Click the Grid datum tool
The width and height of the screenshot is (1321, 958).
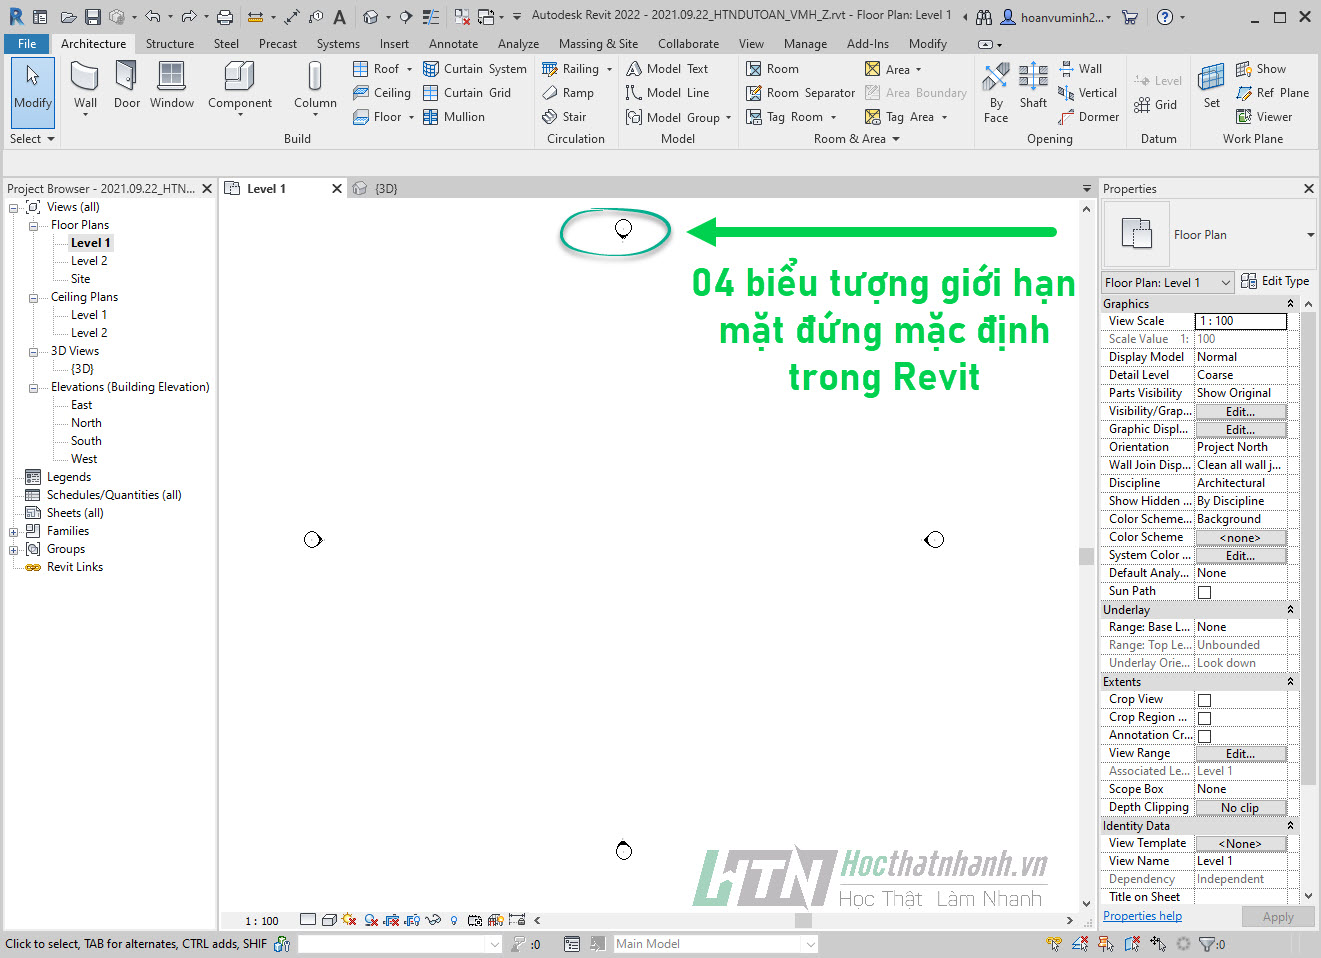pyautogui.click(x=1156, y=105)
